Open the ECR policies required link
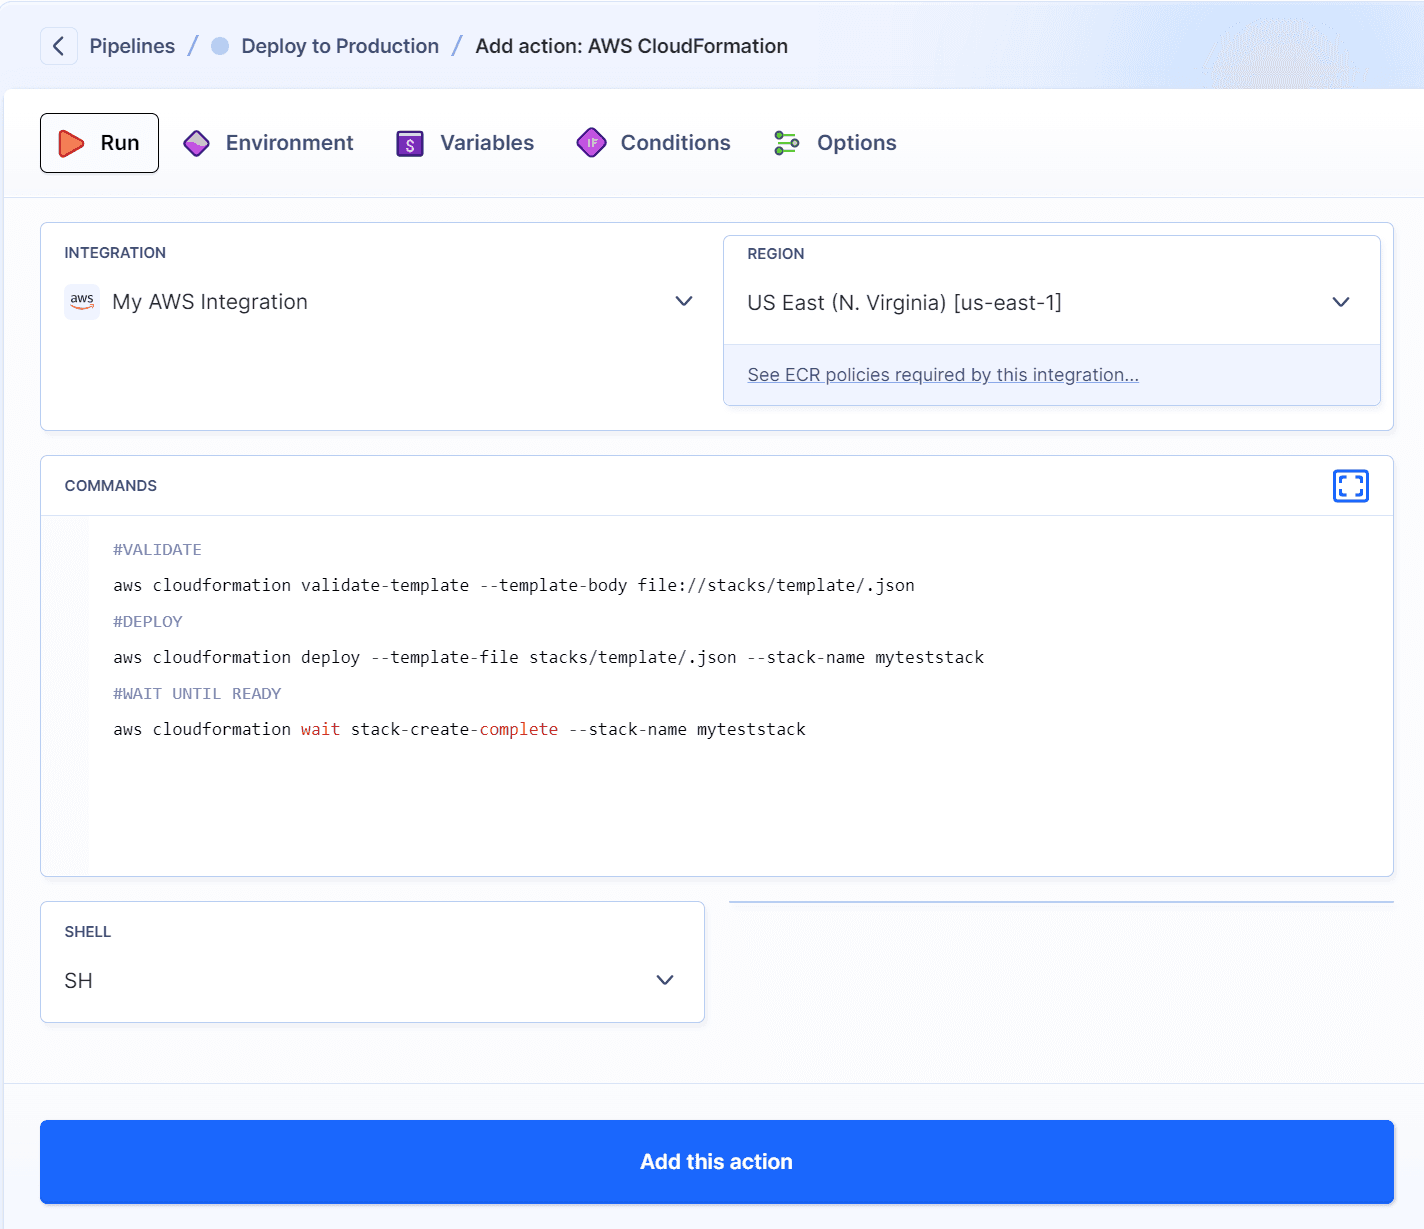 tap(942, 374)
